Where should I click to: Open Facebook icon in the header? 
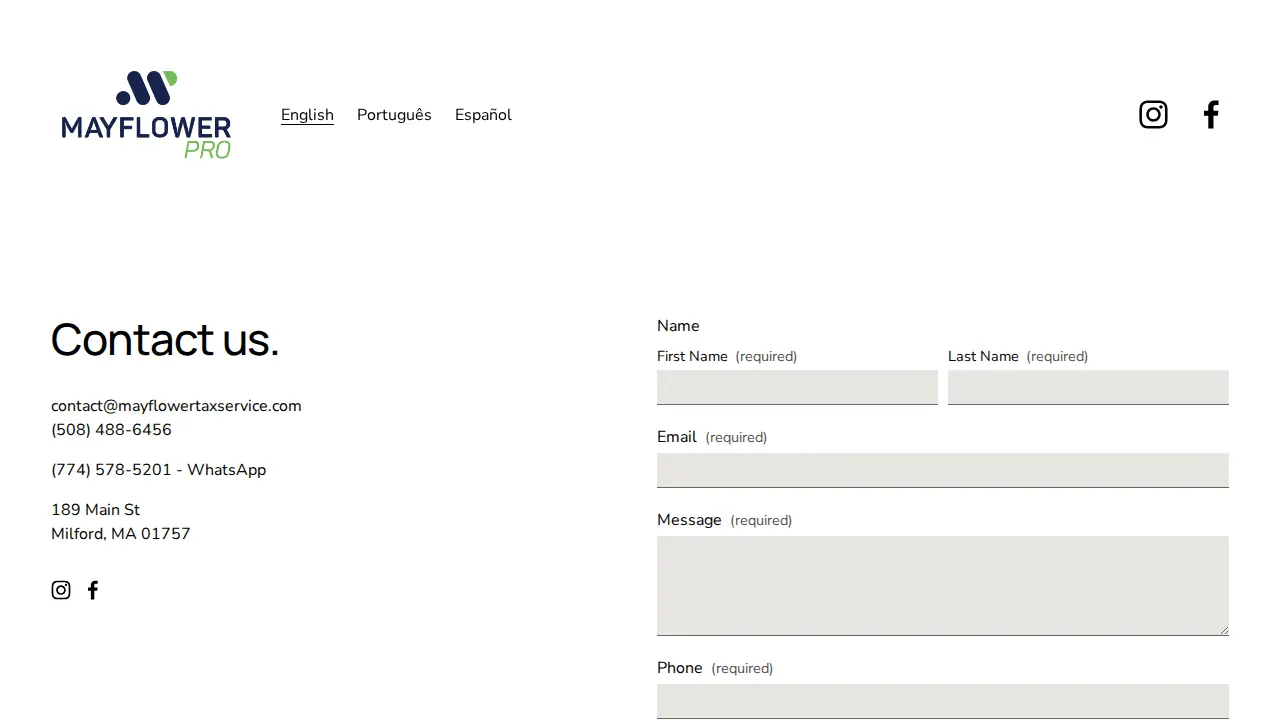[x=1211, y=115]
